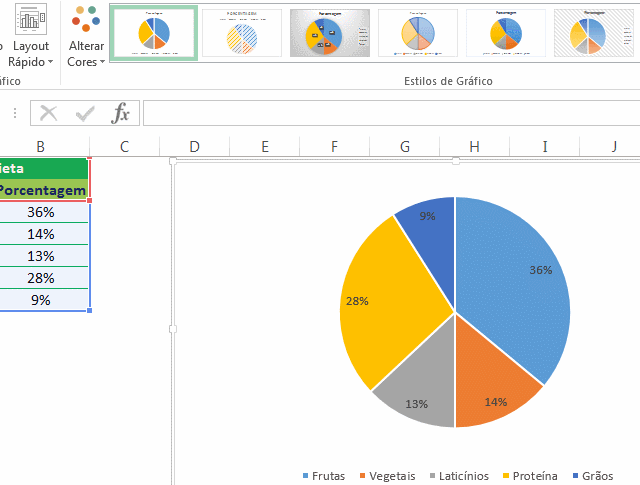Choose the fourth chart style thumbnail
The height and width of the screenshot is (485, 640).
click(418, 33)
